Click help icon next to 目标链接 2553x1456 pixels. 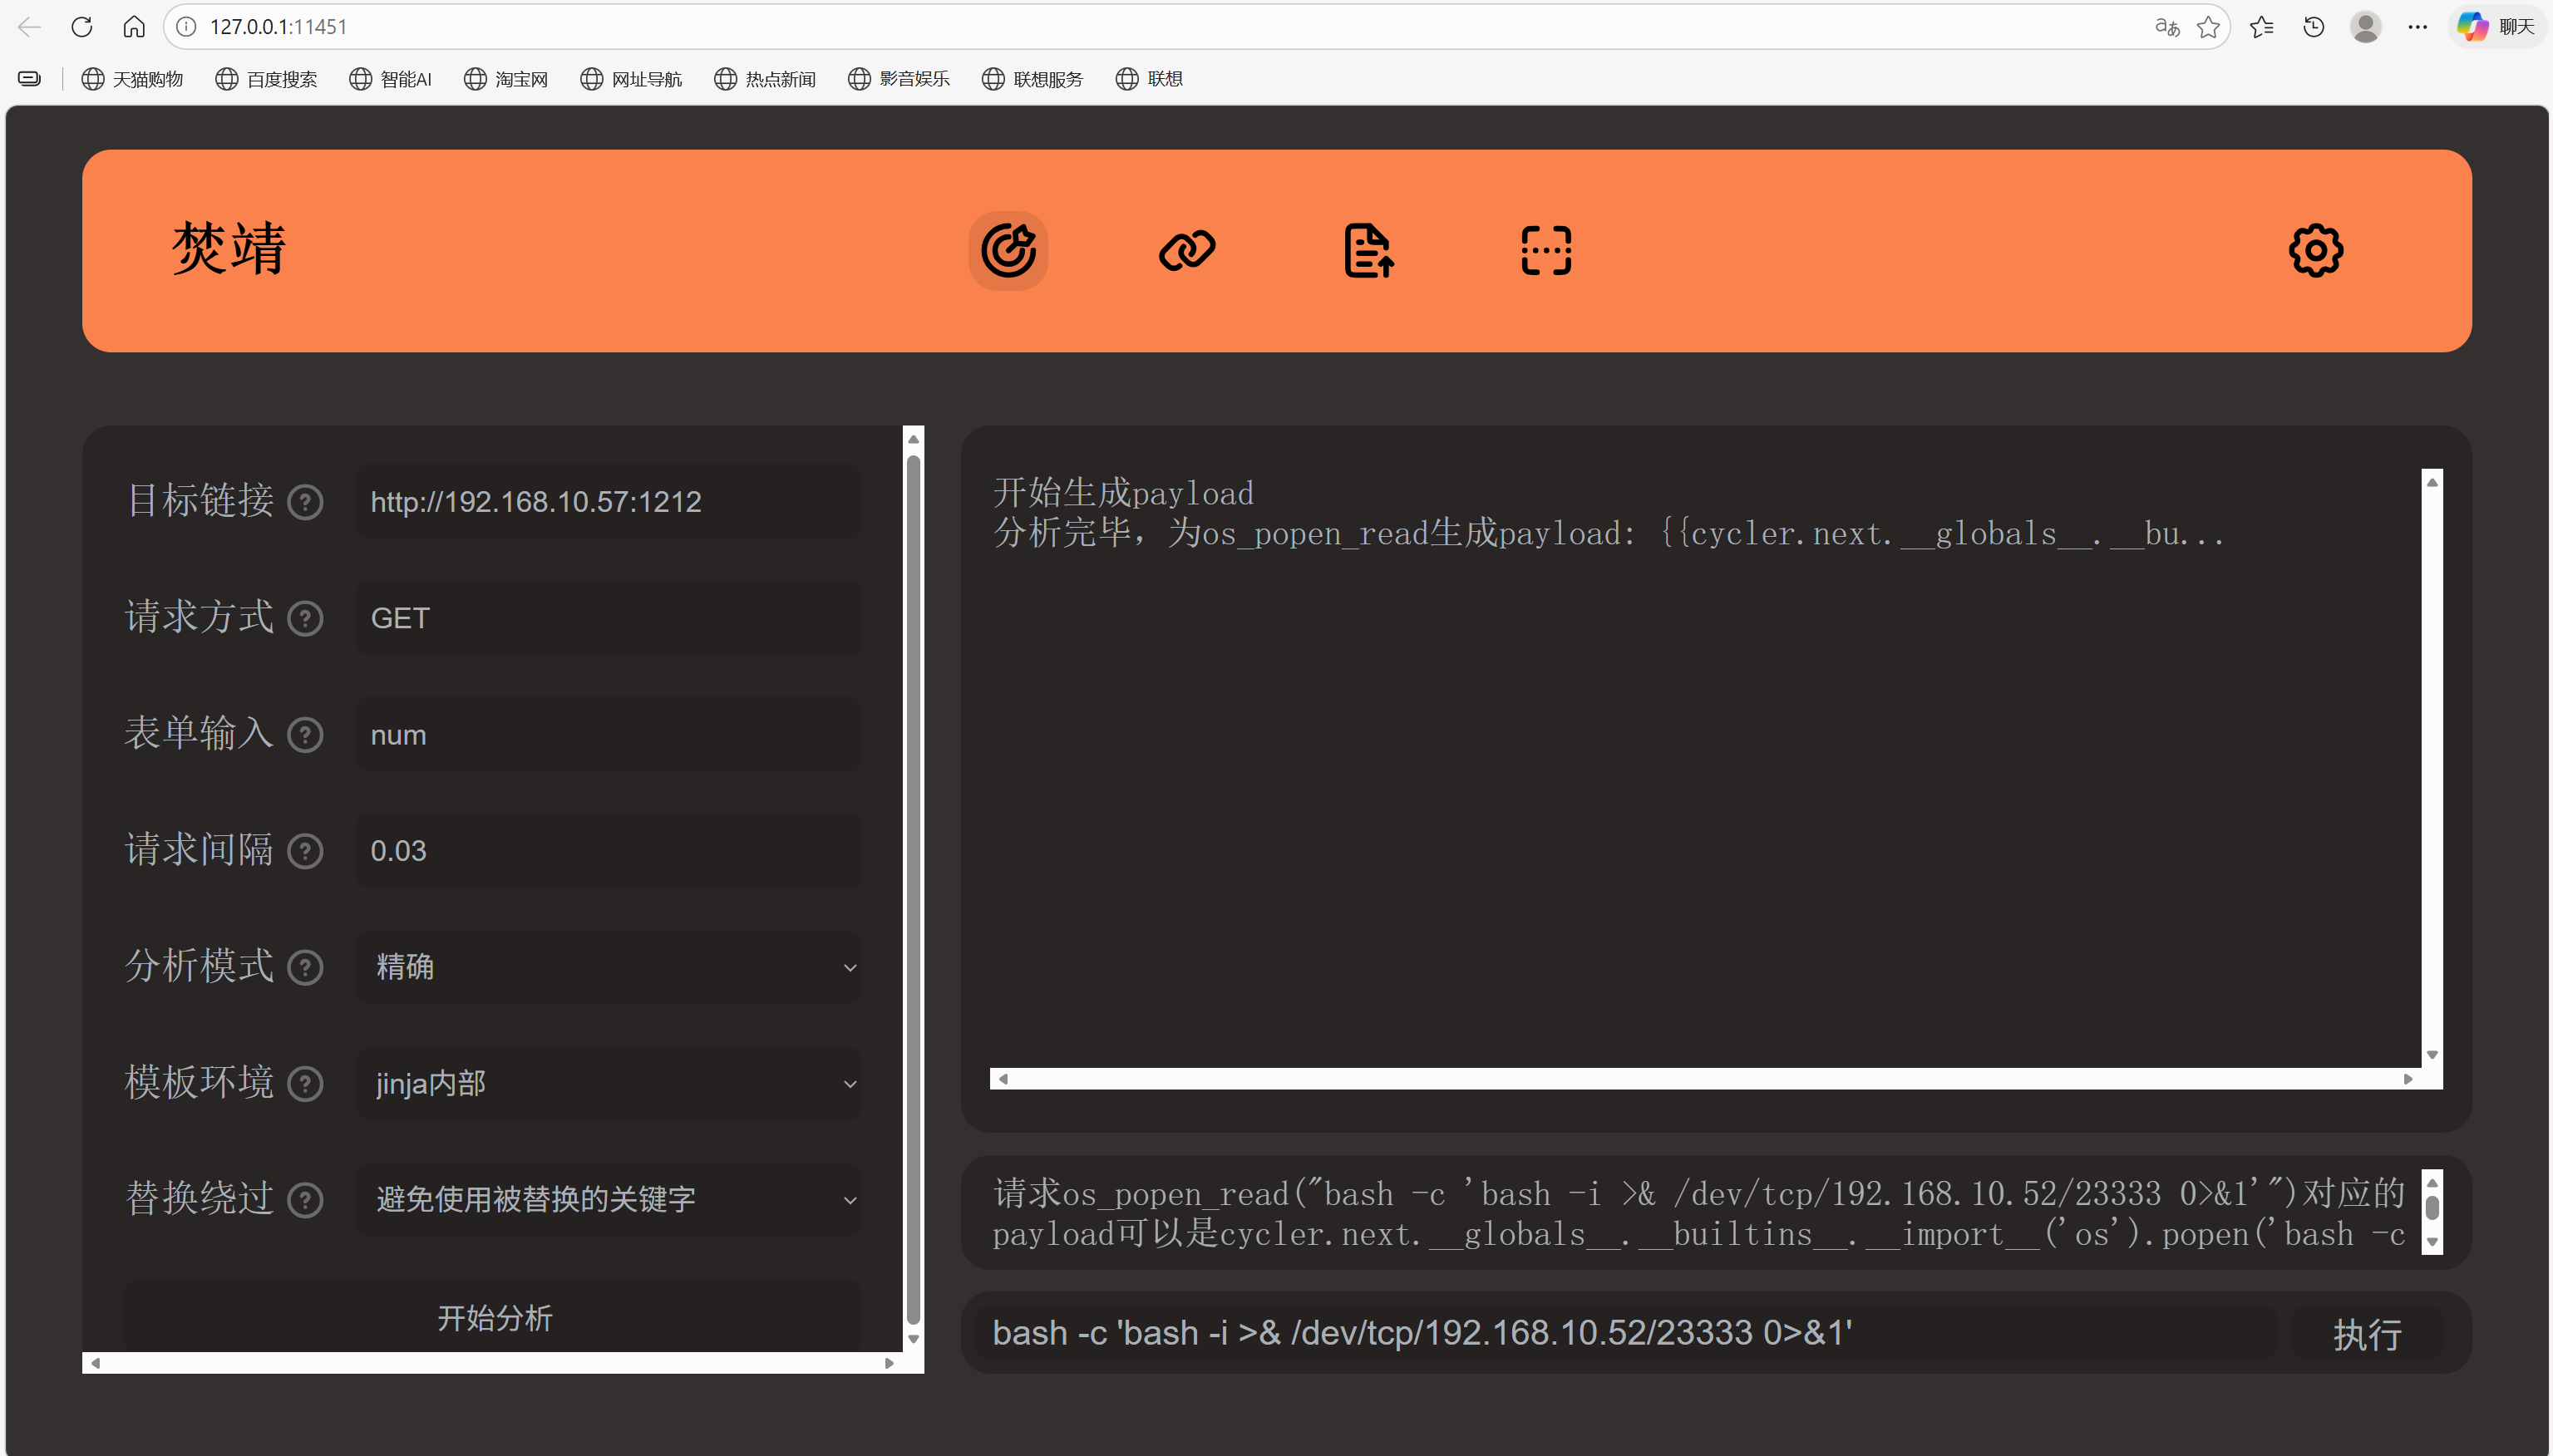click(305, 502)
